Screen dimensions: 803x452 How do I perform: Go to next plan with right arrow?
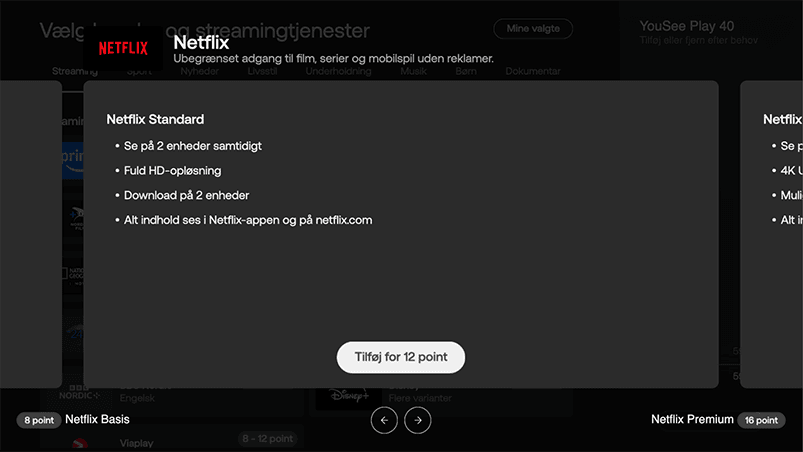click(418, 421)
